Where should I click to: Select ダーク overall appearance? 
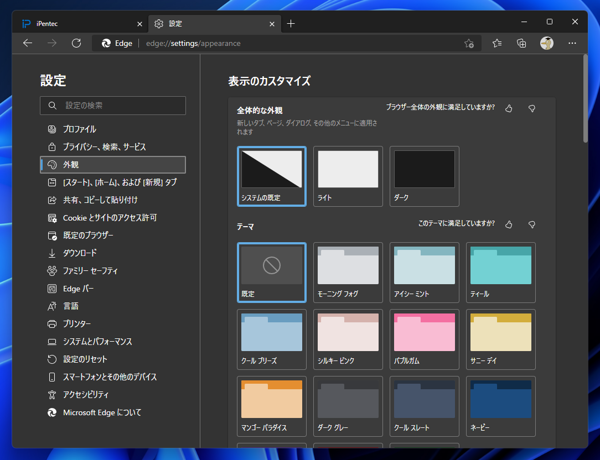point(424,176)
